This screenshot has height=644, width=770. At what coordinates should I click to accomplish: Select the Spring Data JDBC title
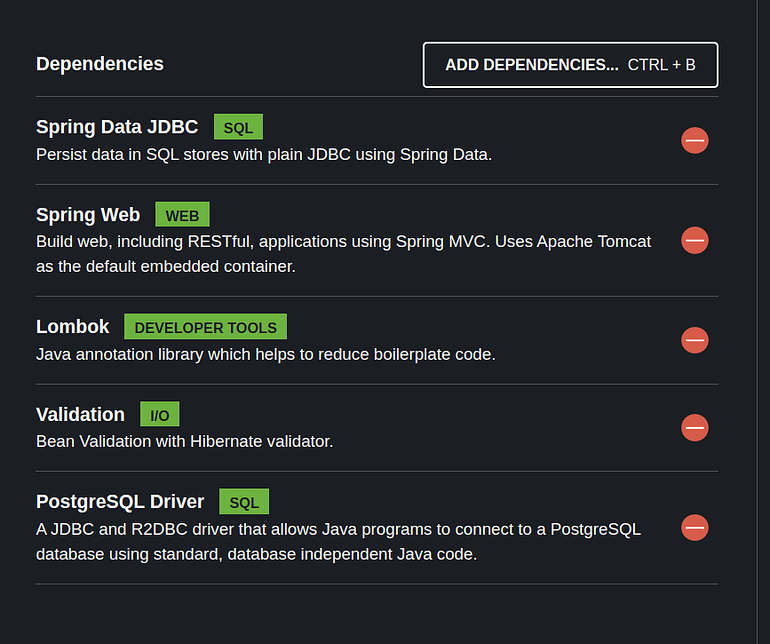[117, 127]
